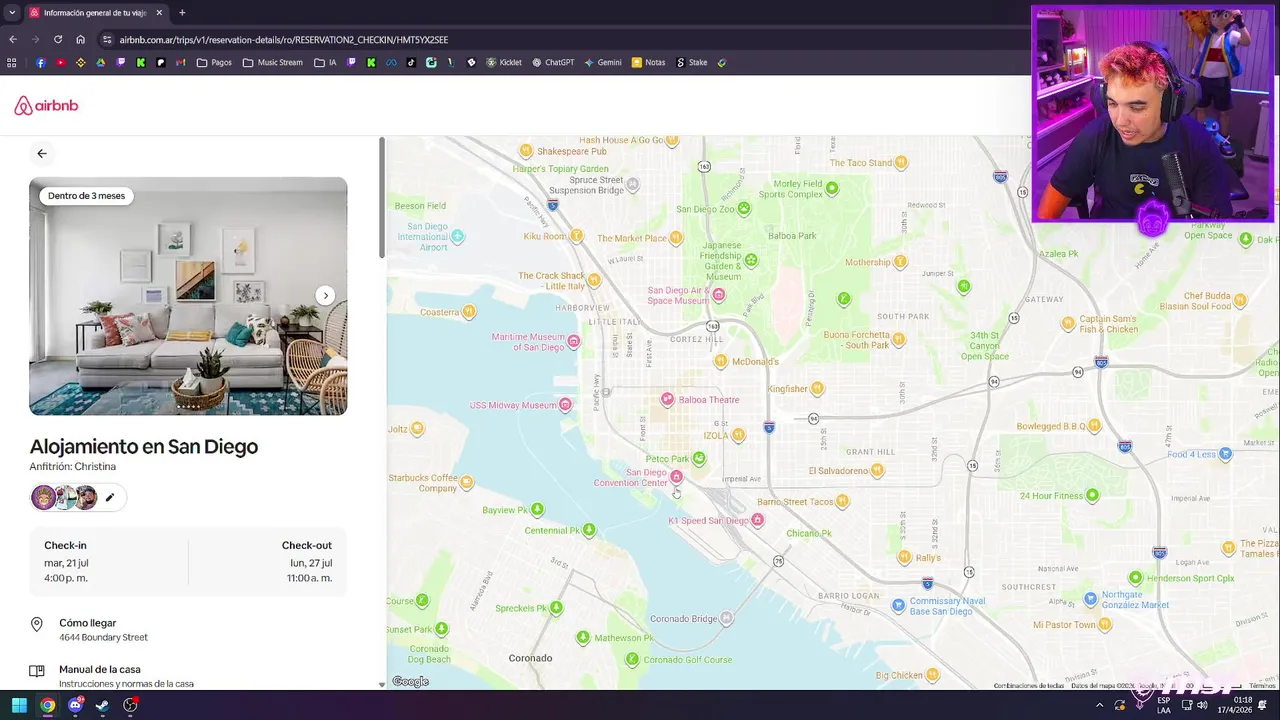The width and height of the screenshot is (1280, 720).
Task: Show hidden system tray icons
Action: click(1099, 705)
